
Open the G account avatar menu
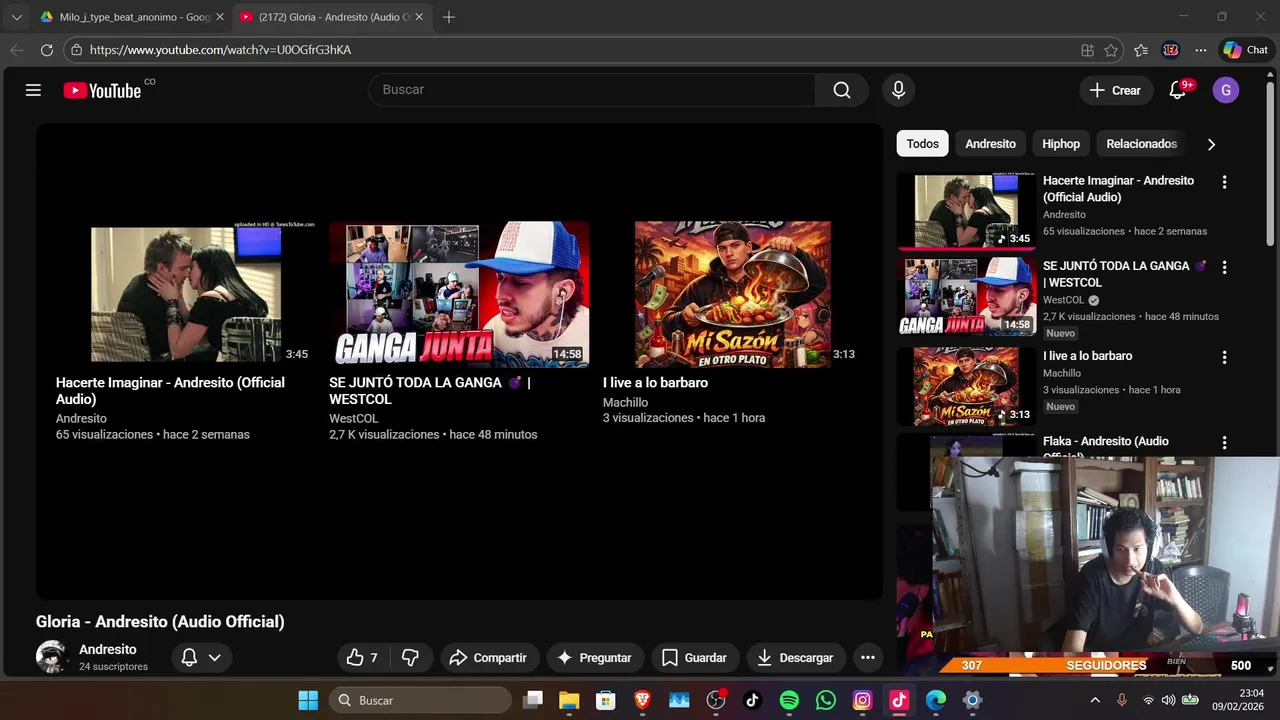click(1226, 90)
